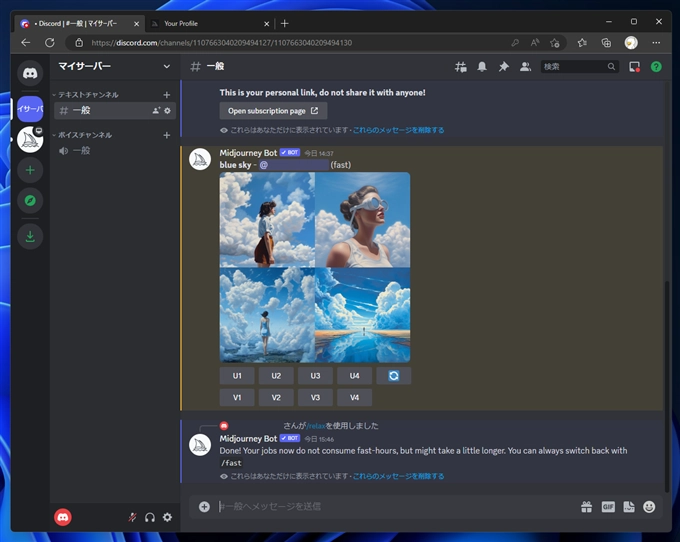The width and height of the screenshot is (680, 542).
Task: Click upper delete-these-messages link
Action: click(398, 130)
